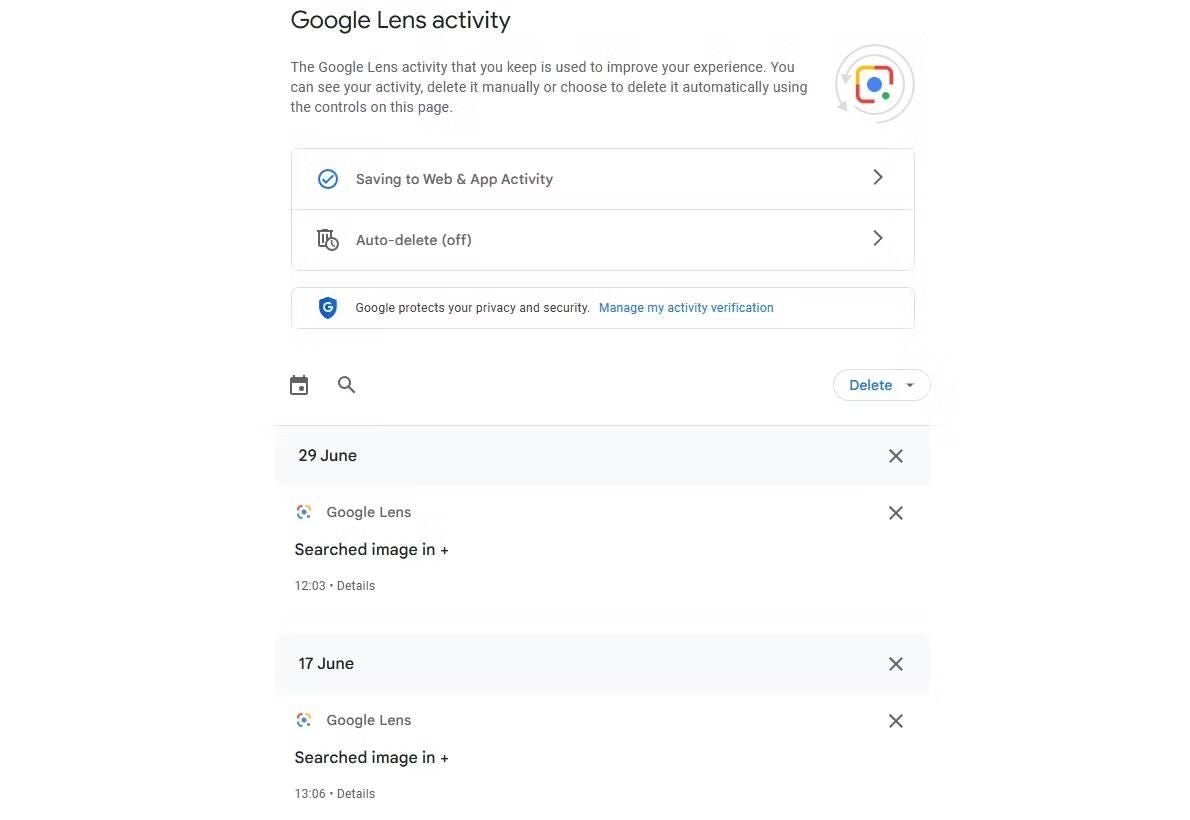This screenshot has width=1190, height=820.
Task: Open the calendar date filter
Action: pyautogui.click(x=298, y=384)
